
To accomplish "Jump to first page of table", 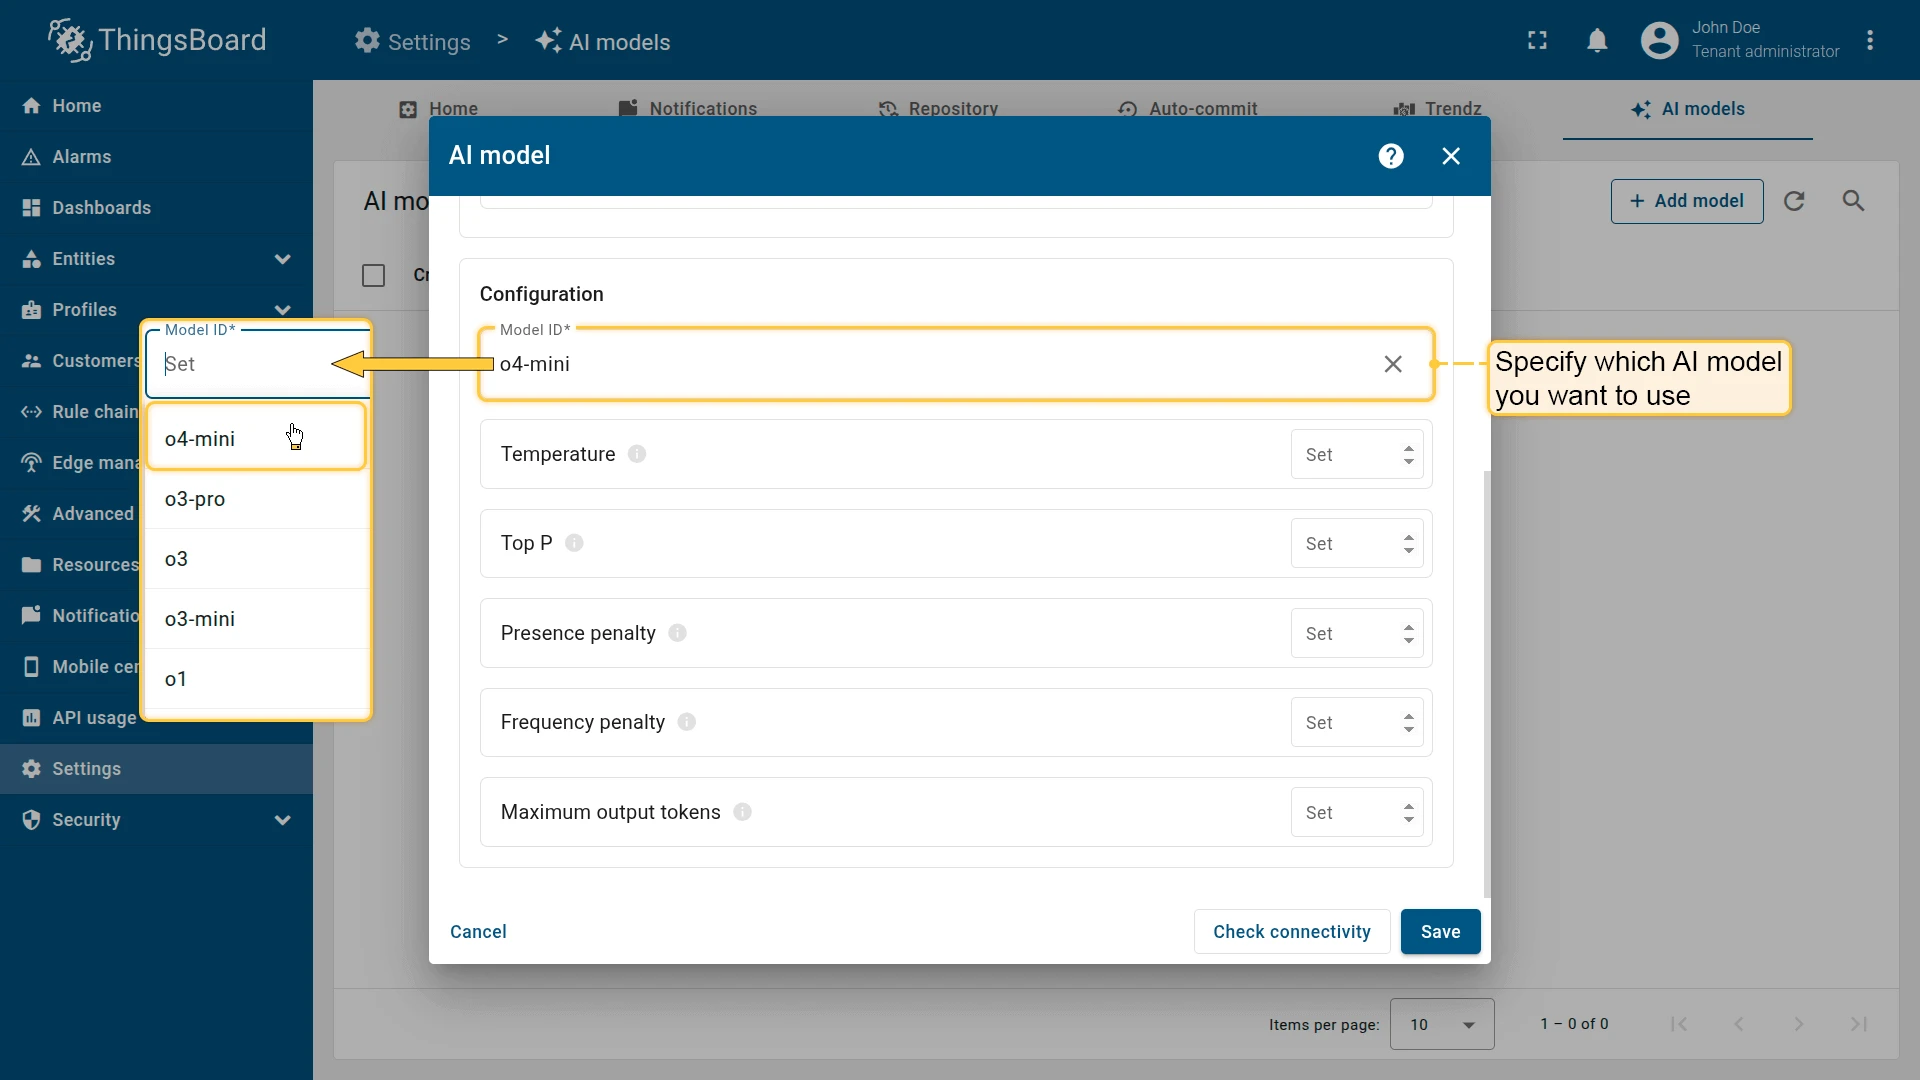I will (x=1679, y=1024).
